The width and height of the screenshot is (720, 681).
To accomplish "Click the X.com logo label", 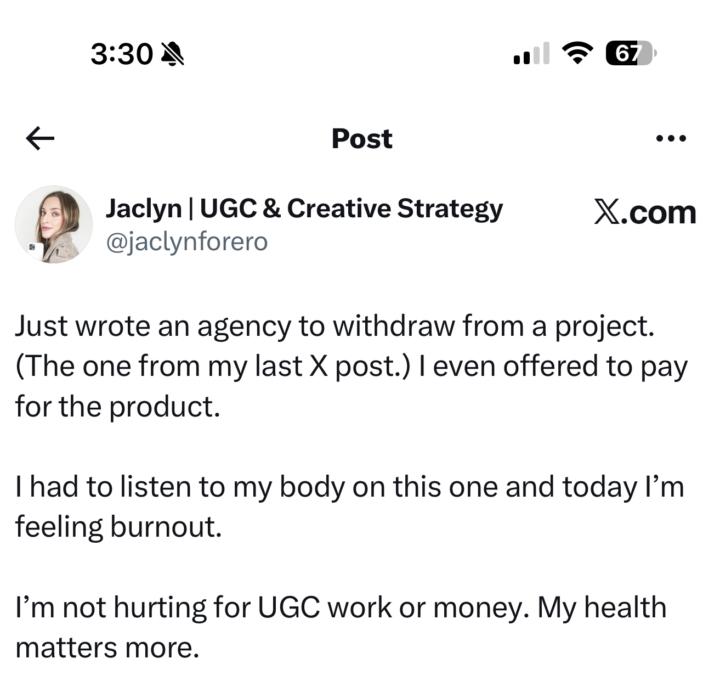I will pyautogui.click(x=644, y=211).
